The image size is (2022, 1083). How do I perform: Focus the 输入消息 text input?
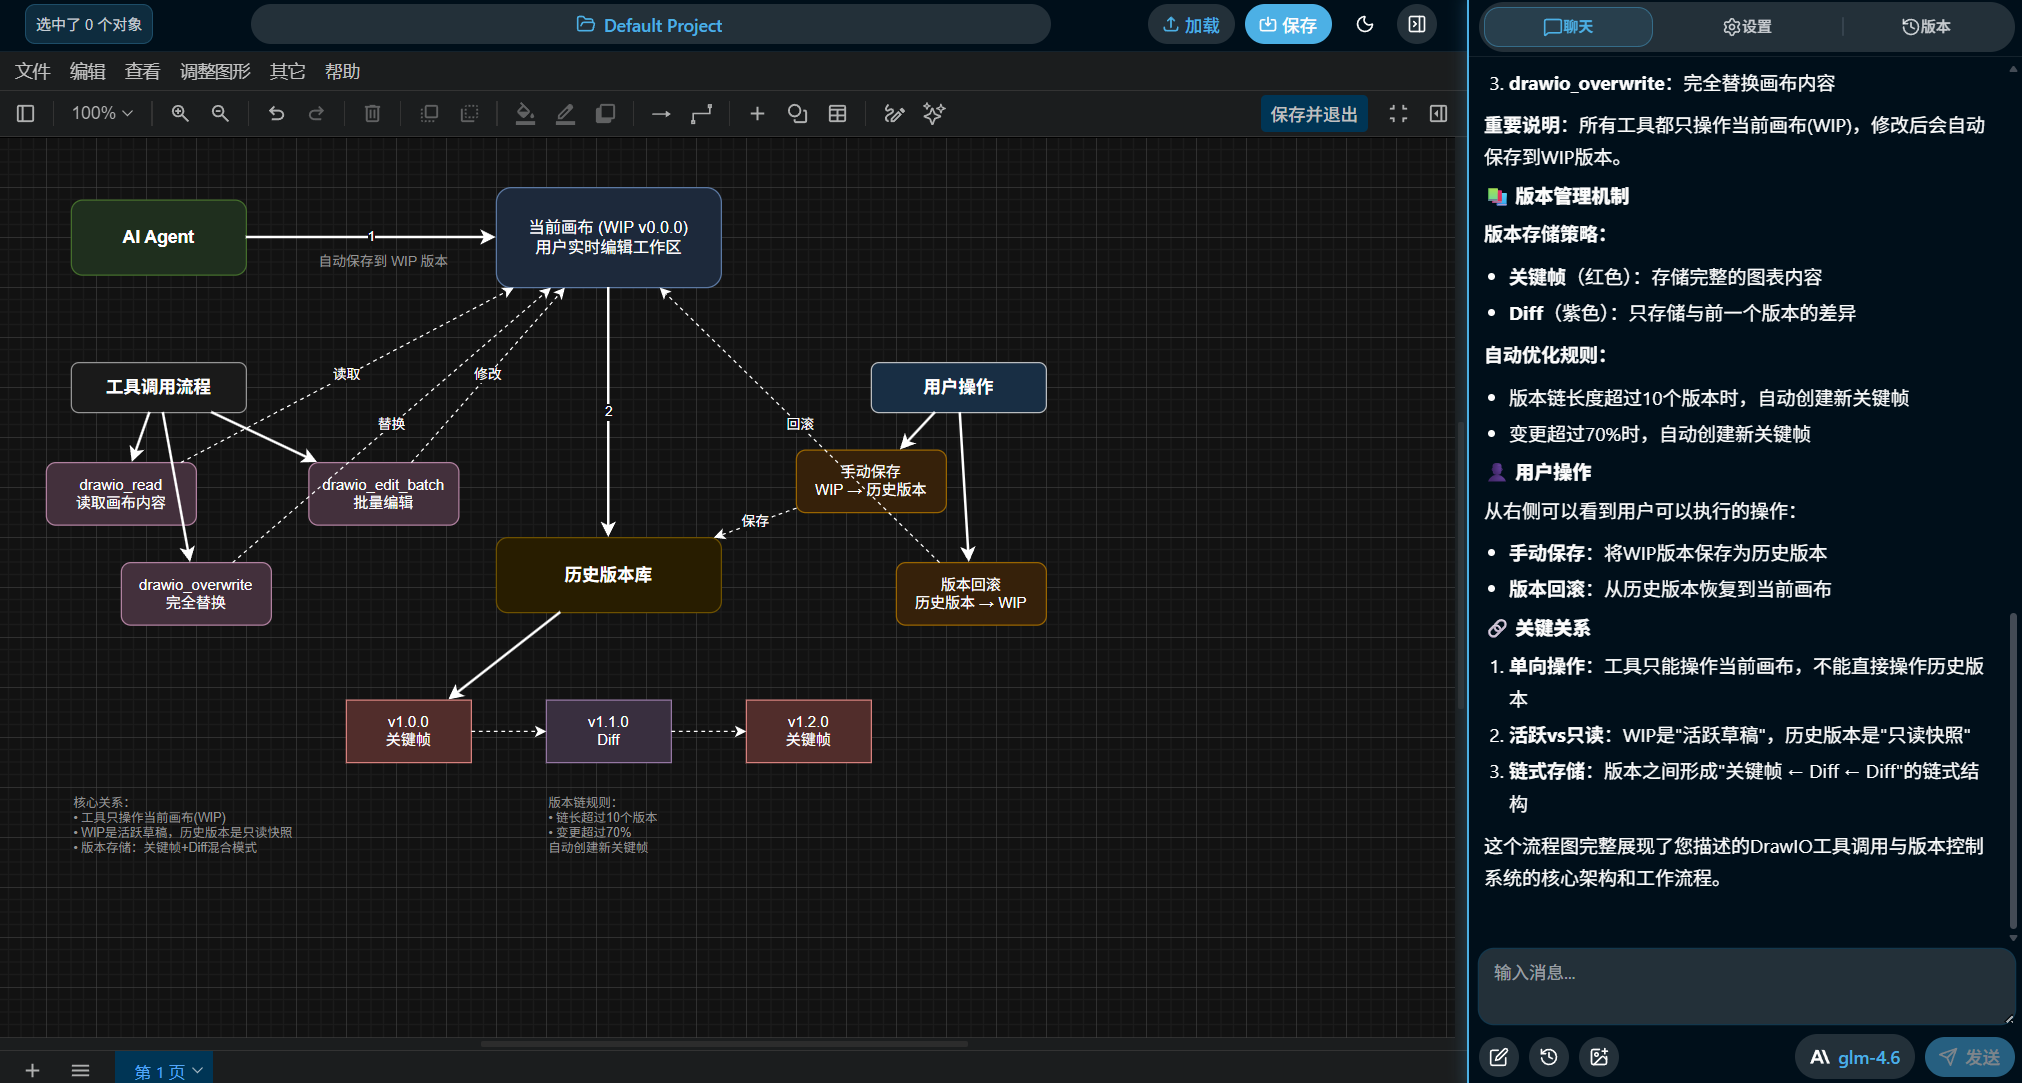click(1746, 986)
